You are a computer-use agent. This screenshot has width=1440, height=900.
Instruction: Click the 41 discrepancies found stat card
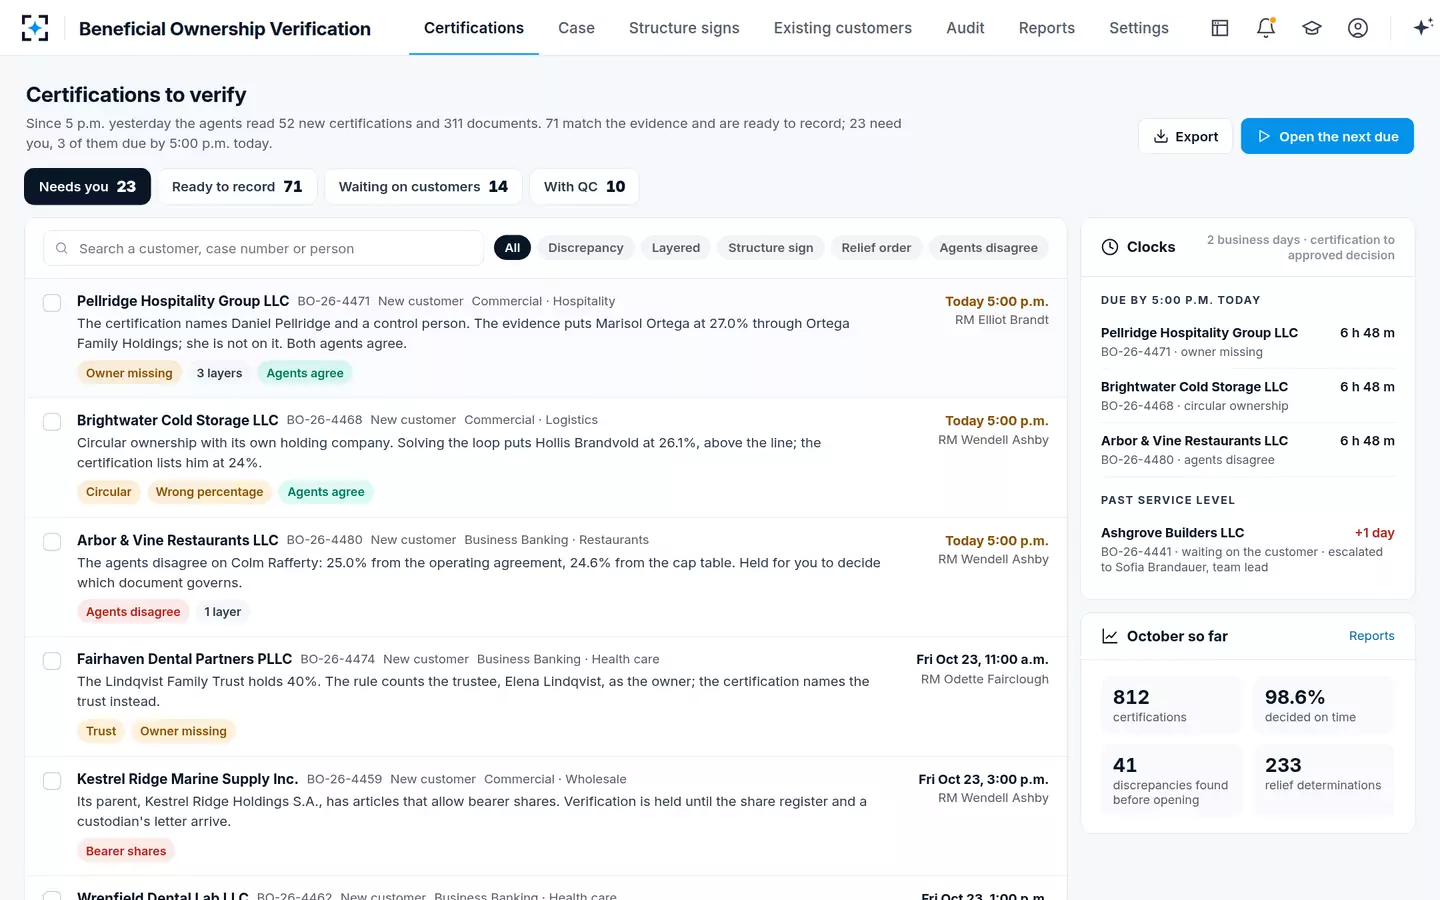[1171, 780]
